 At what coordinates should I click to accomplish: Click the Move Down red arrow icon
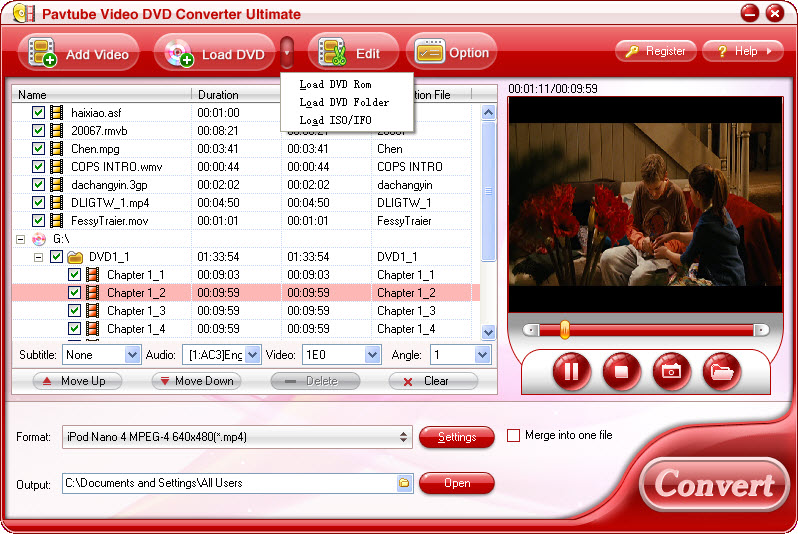pos(165,381)
